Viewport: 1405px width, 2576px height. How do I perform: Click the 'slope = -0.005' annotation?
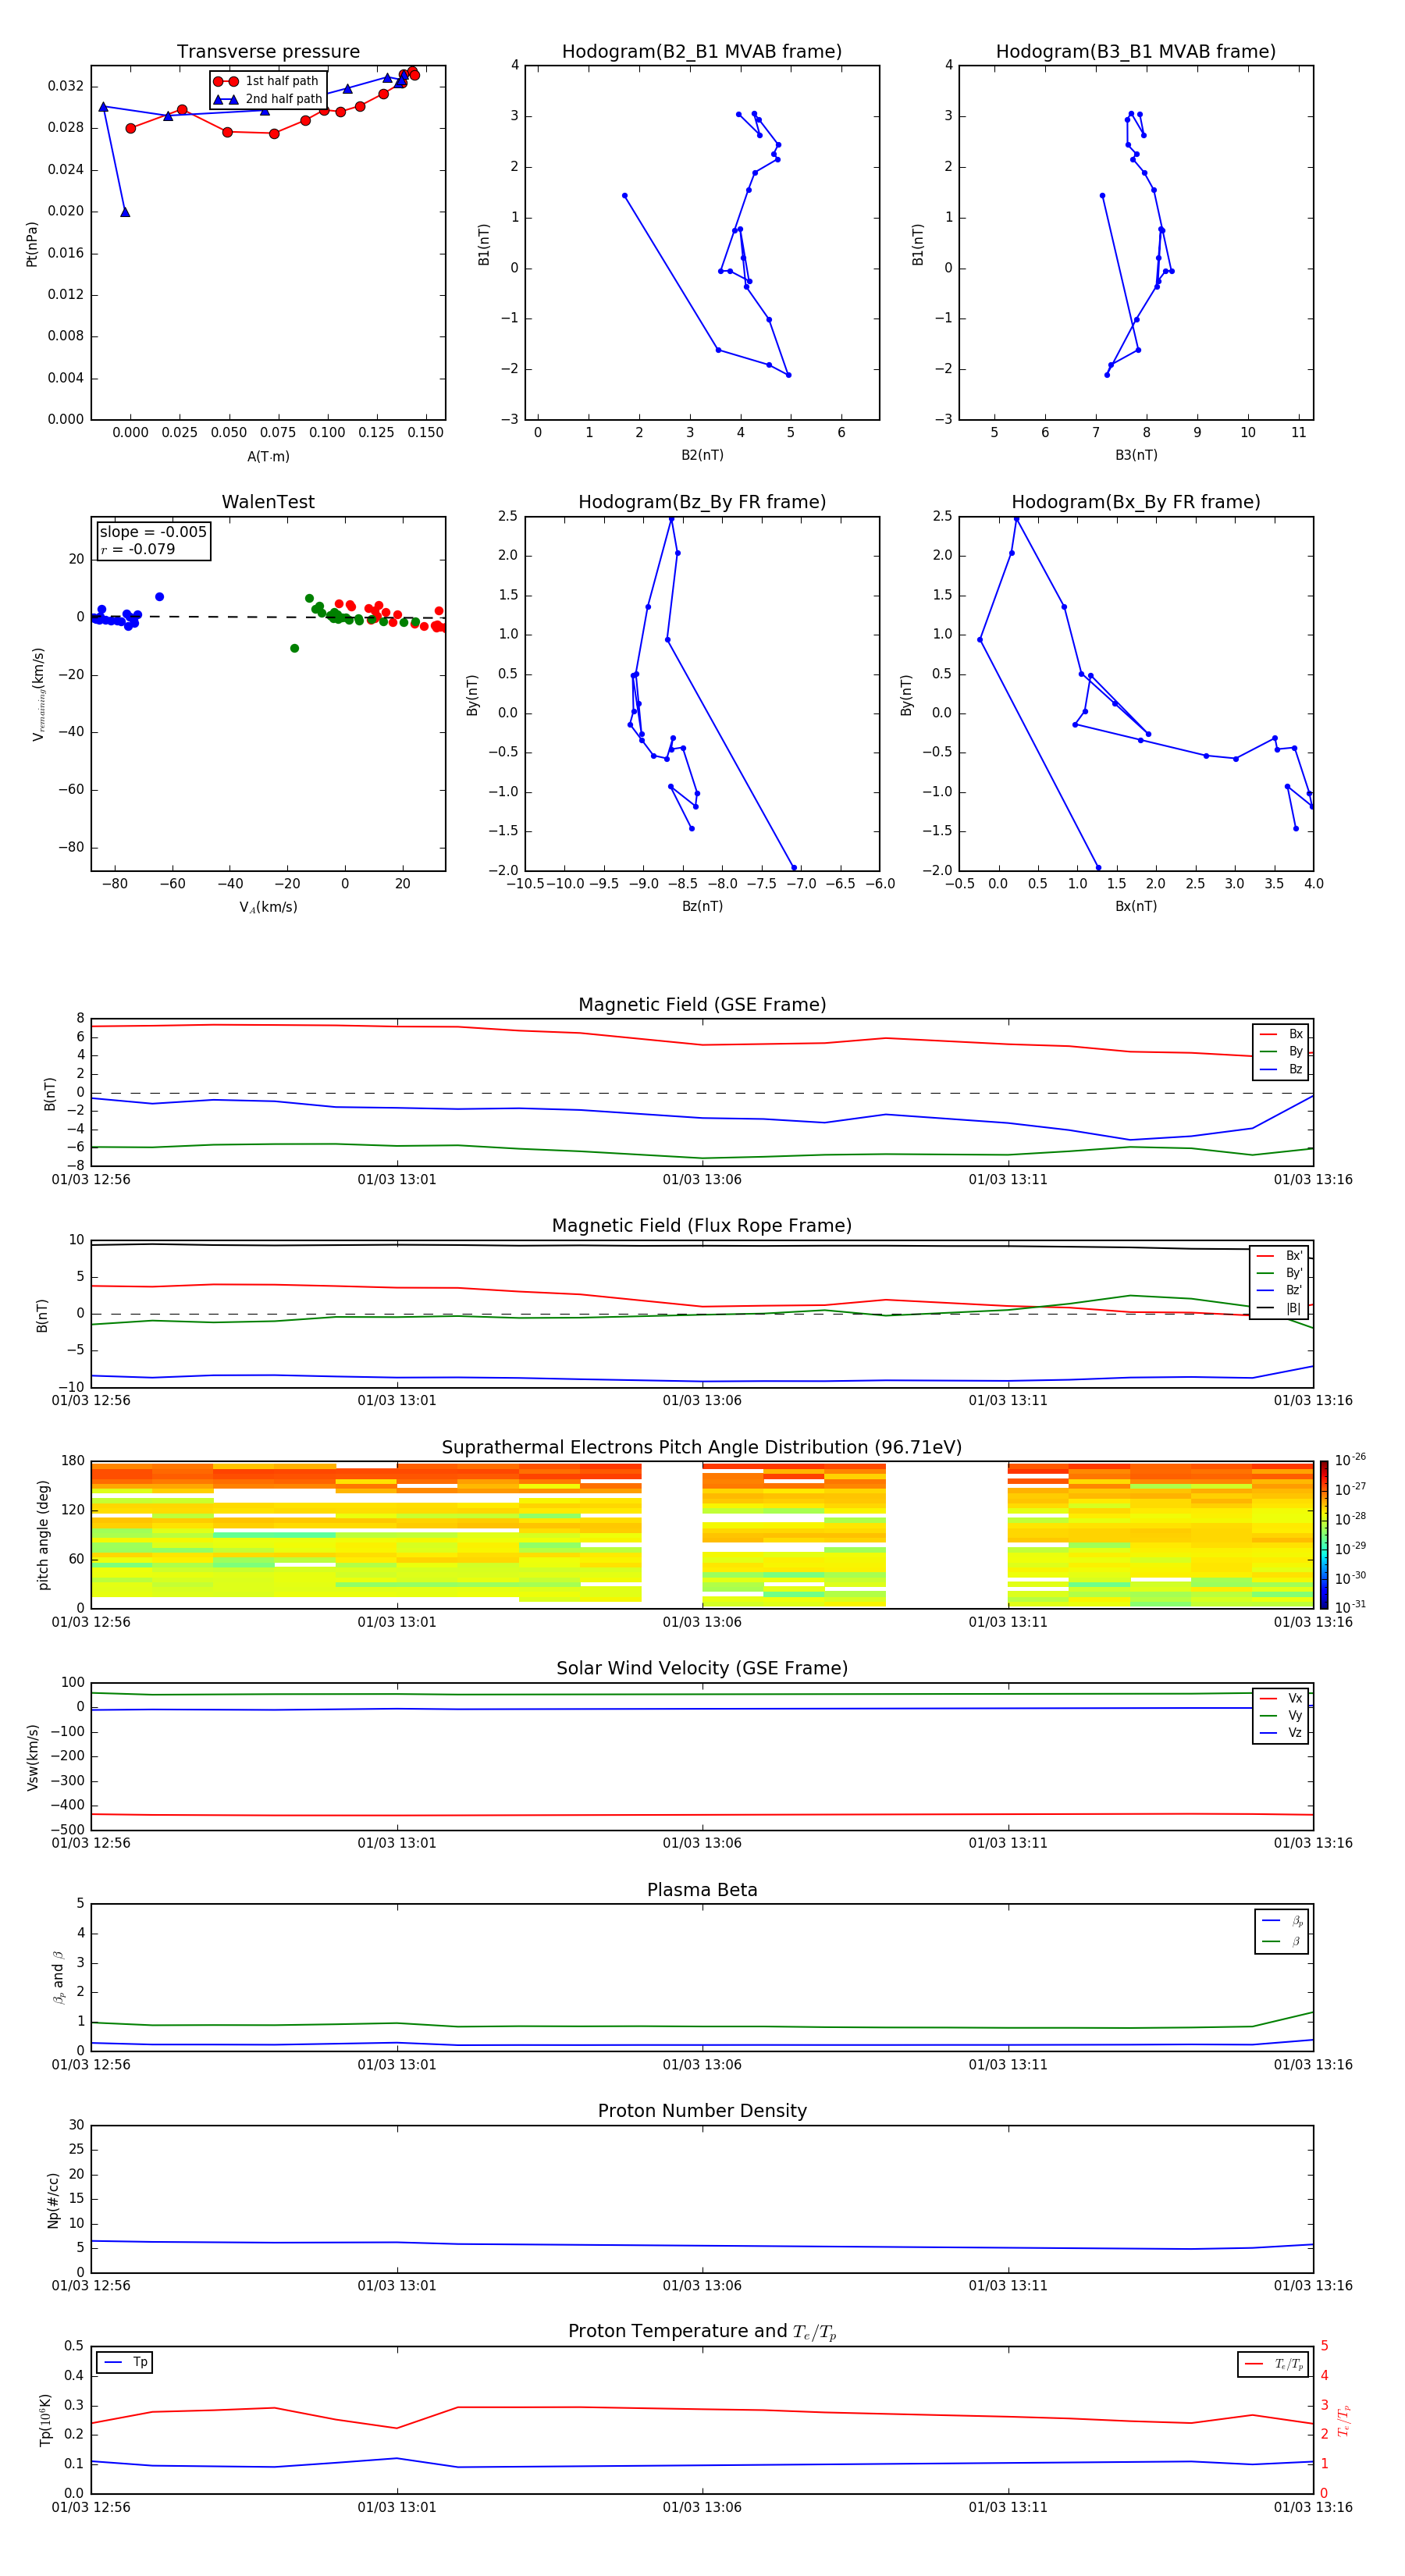(x=153, y=532)
